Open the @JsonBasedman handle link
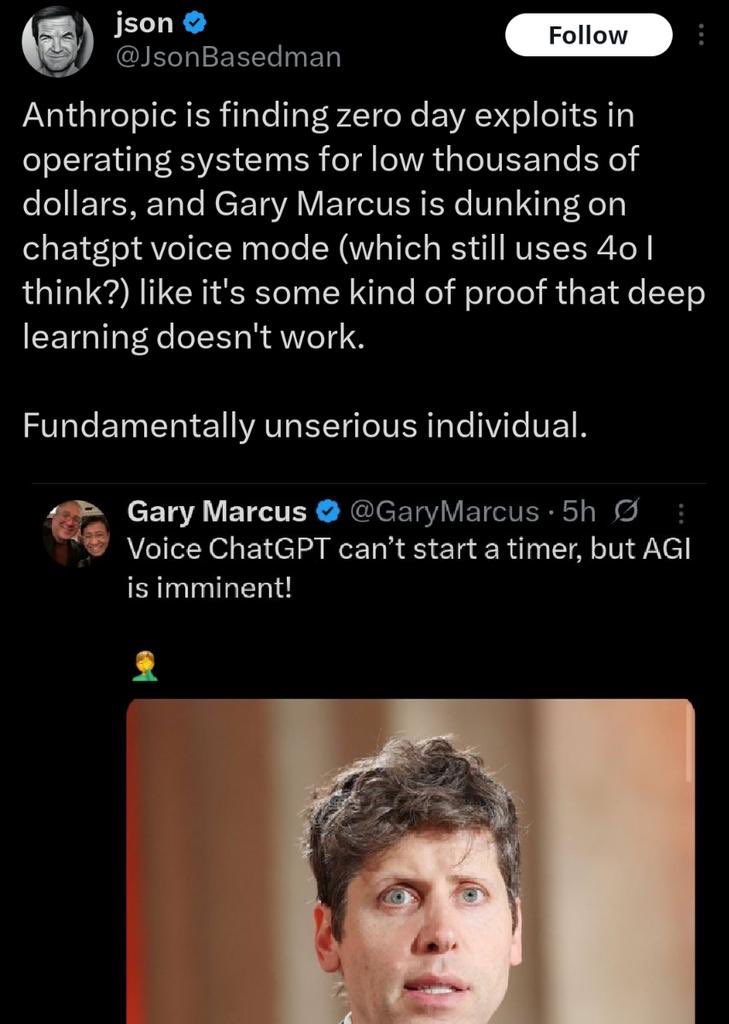Viewport: 729px width, 1024px height. pyautogui.click(x=229, y=58)
